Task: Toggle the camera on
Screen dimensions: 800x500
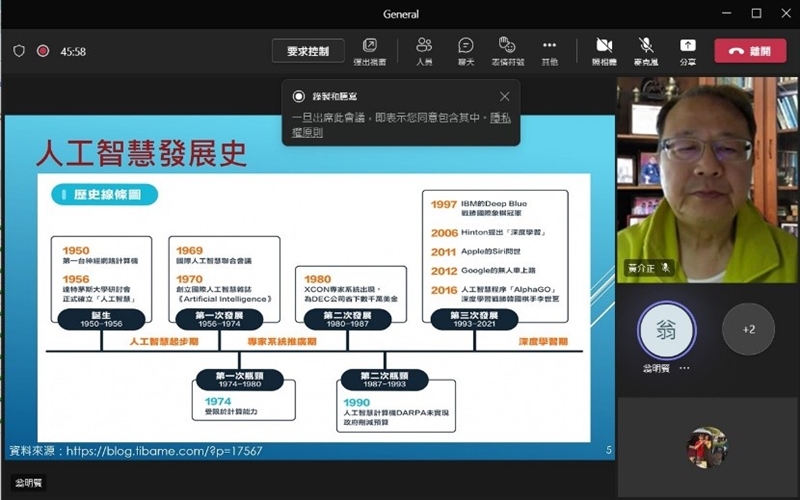Action: pos(604,50)
